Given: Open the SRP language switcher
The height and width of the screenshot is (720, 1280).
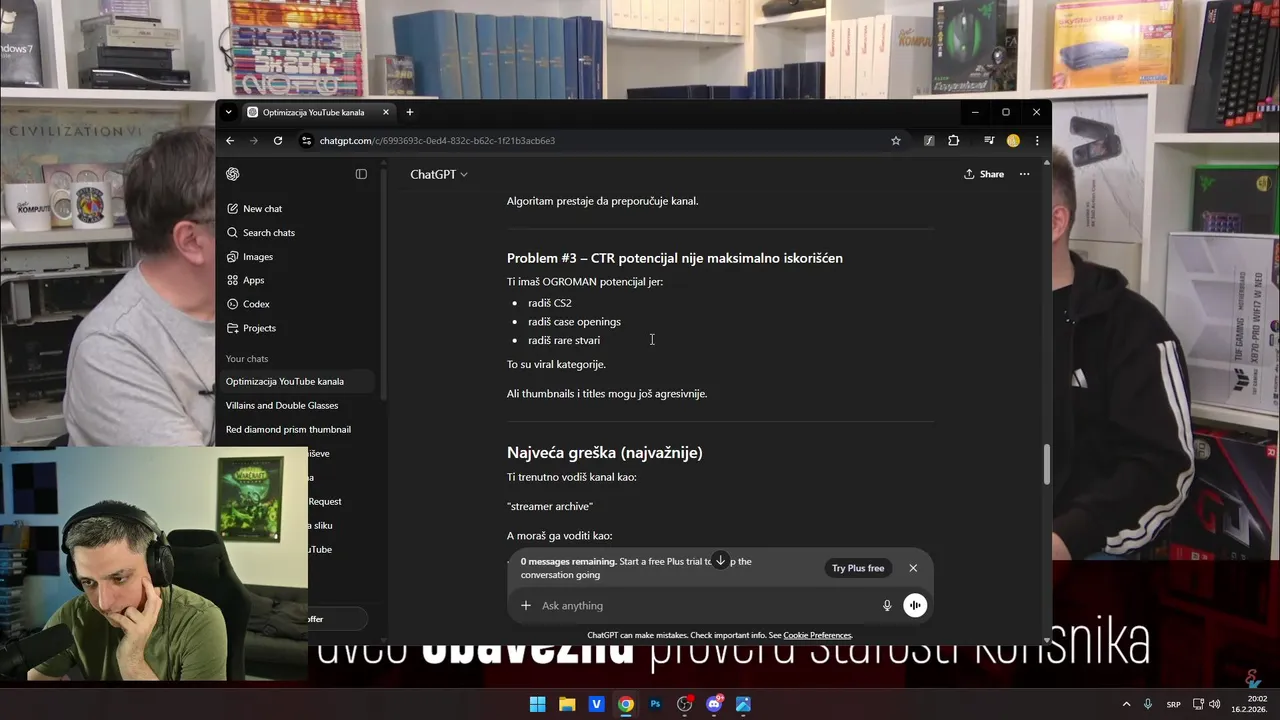Looking at the screenshot, I should (x=1174, y=704).
